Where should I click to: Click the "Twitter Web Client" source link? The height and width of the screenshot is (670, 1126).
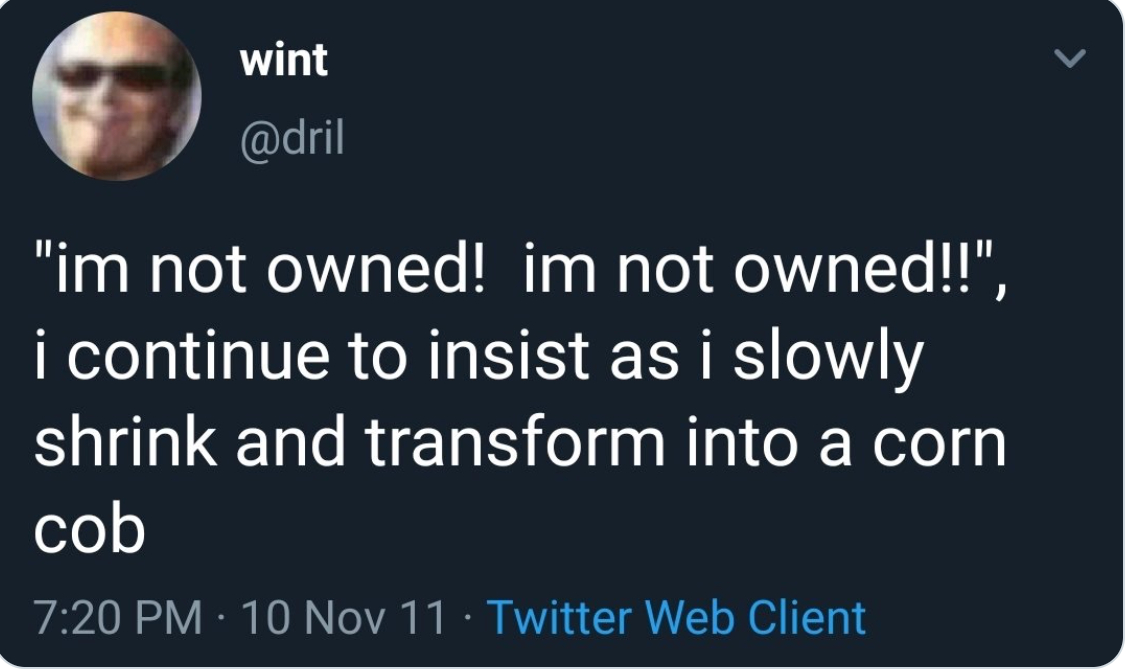tap(676, 617)
